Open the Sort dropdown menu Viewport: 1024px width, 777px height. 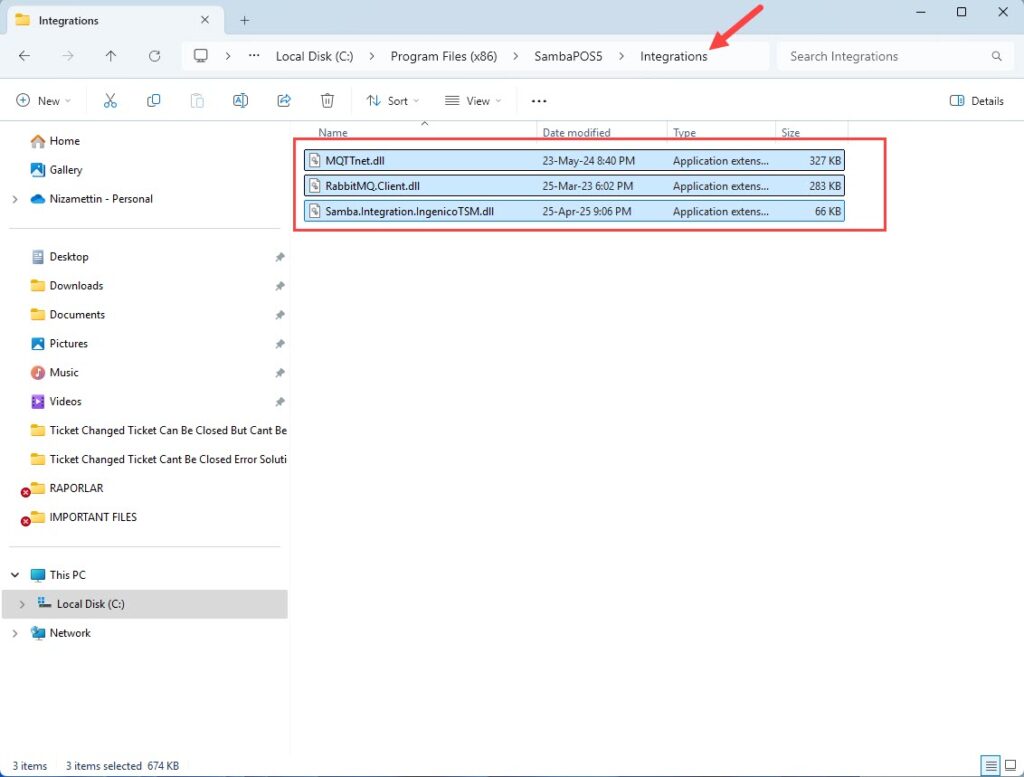tap(392, 101)
